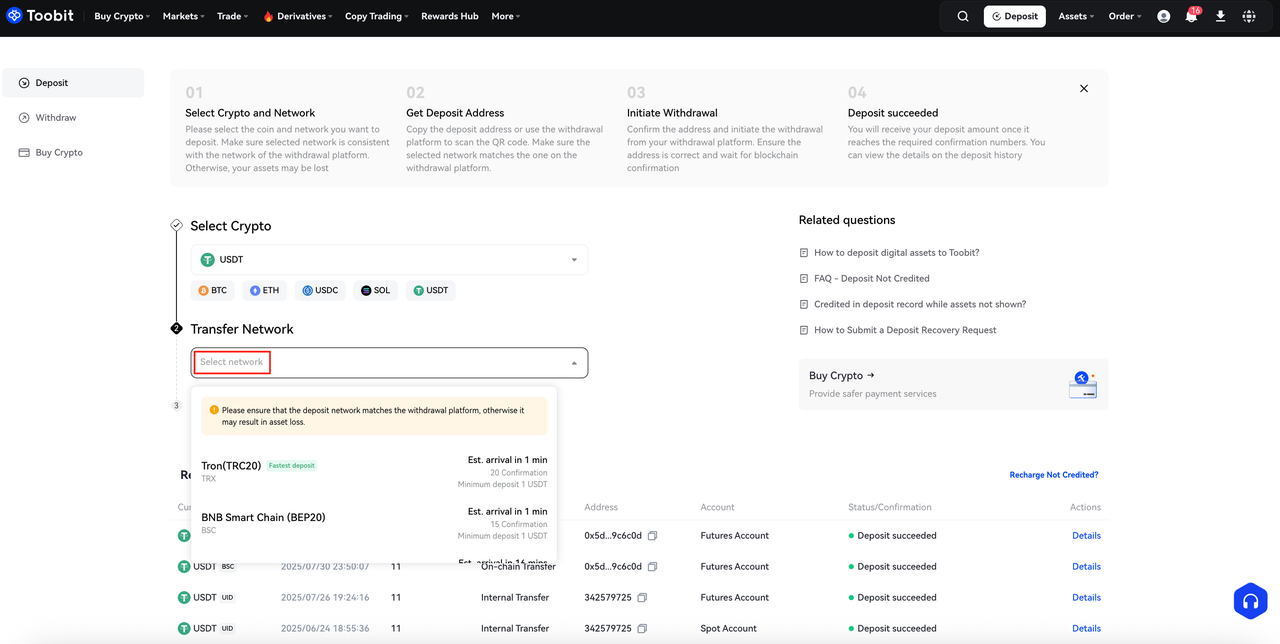Copy address in first Futures Account row

[652, 536]
